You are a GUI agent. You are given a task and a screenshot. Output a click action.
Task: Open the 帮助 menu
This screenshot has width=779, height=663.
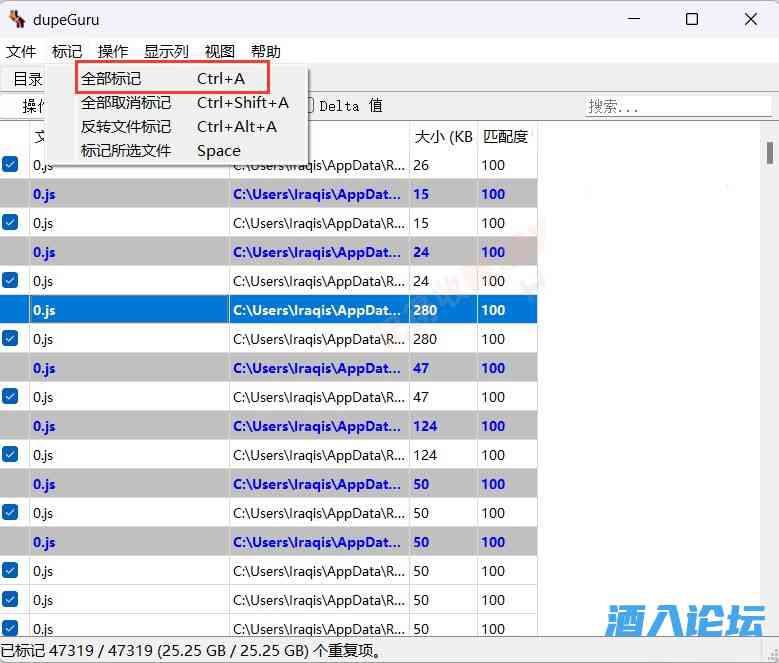266,51
